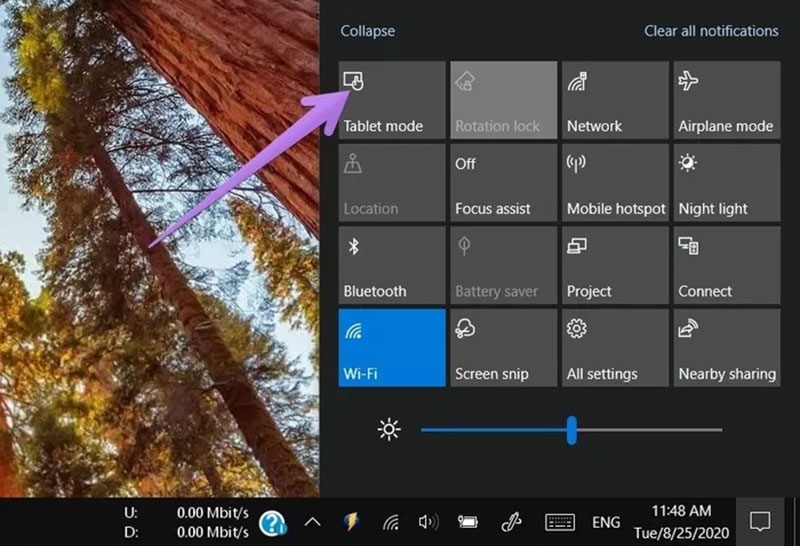The height and width of the screenshot is (546, 800).
Task: Open the pen Windows Ink Workspace icon
Action: [x=511, y=522]
